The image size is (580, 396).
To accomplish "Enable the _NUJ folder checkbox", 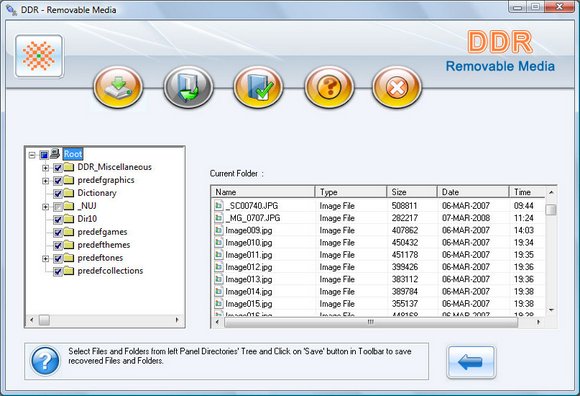I will pos(58,206).
